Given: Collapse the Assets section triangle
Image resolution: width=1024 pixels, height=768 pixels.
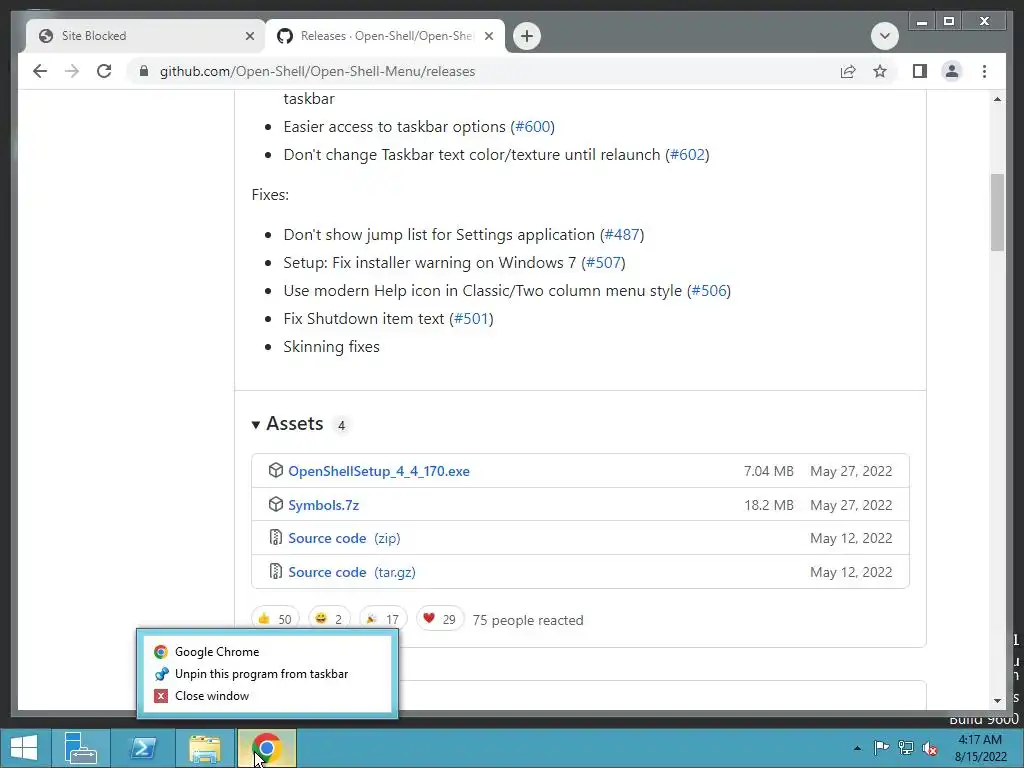Looking at the screenshot, I should point(255,424).
